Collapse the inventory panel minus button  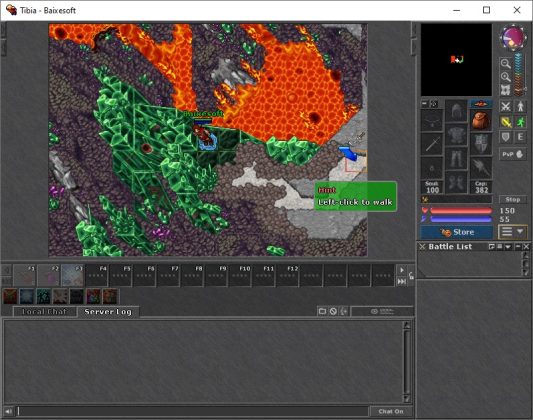point(425,103)
